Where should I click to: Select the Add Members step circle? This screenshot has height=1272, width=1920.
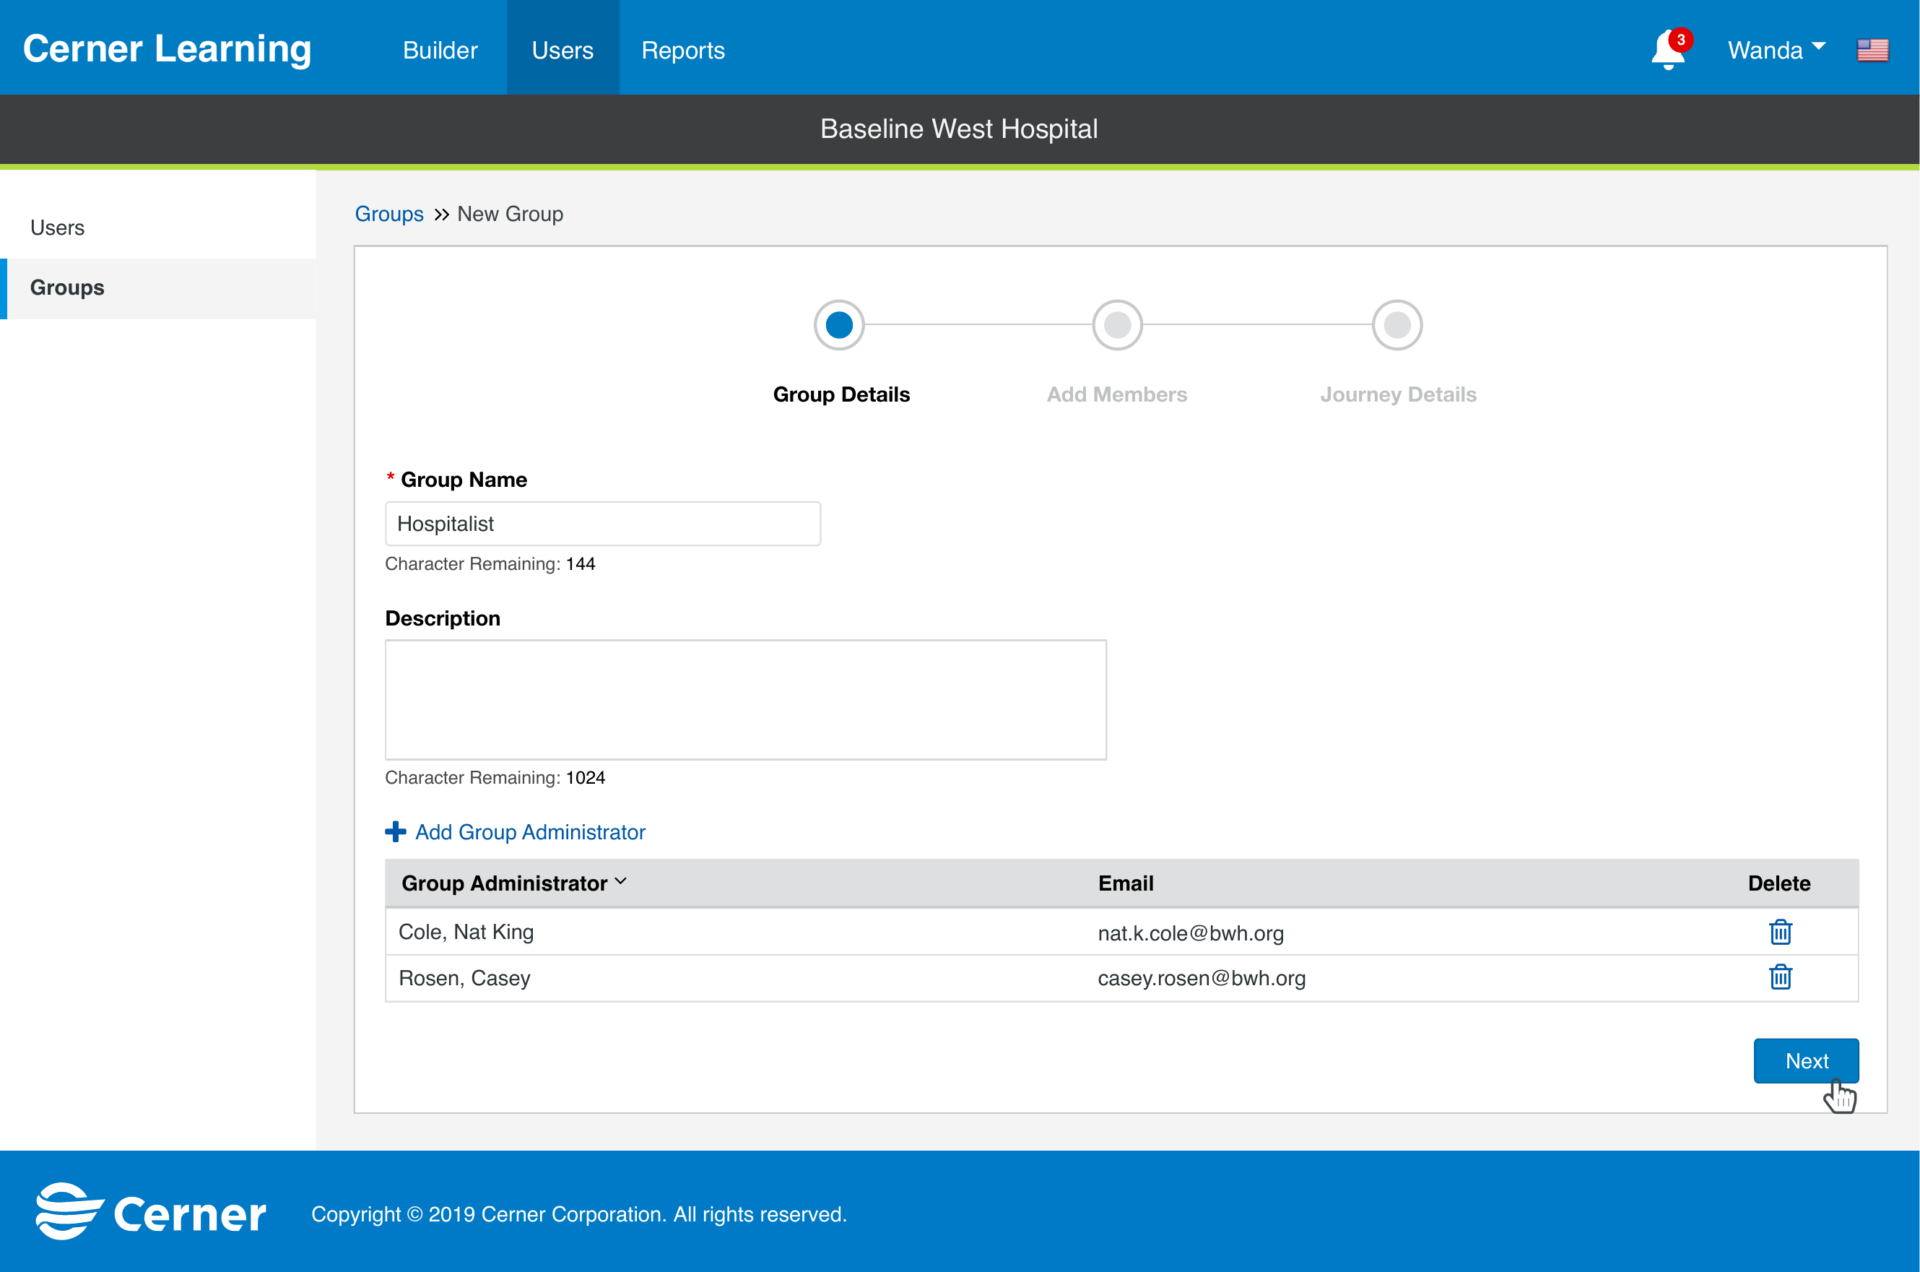1117,325
